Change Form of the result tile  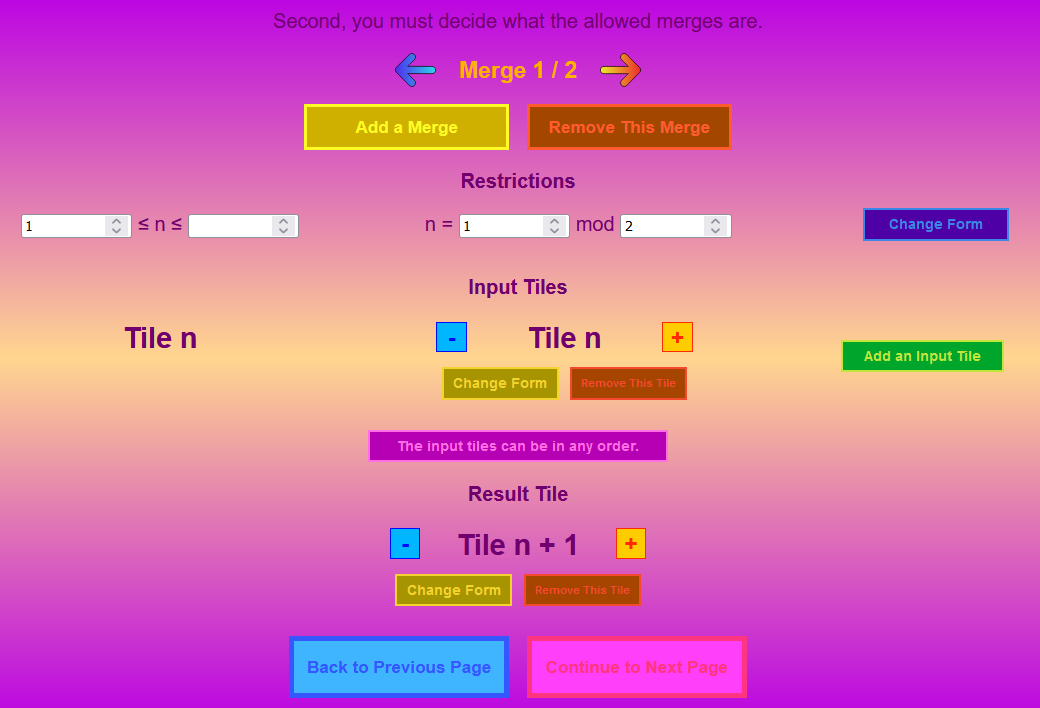click(x=453, y=590)
